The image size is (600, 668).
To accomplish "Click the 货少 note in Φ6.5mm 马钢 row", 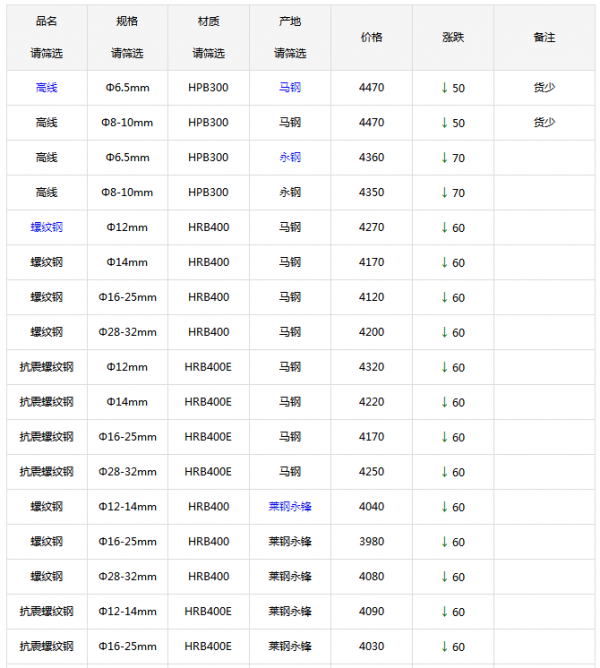I will point(544,88).
